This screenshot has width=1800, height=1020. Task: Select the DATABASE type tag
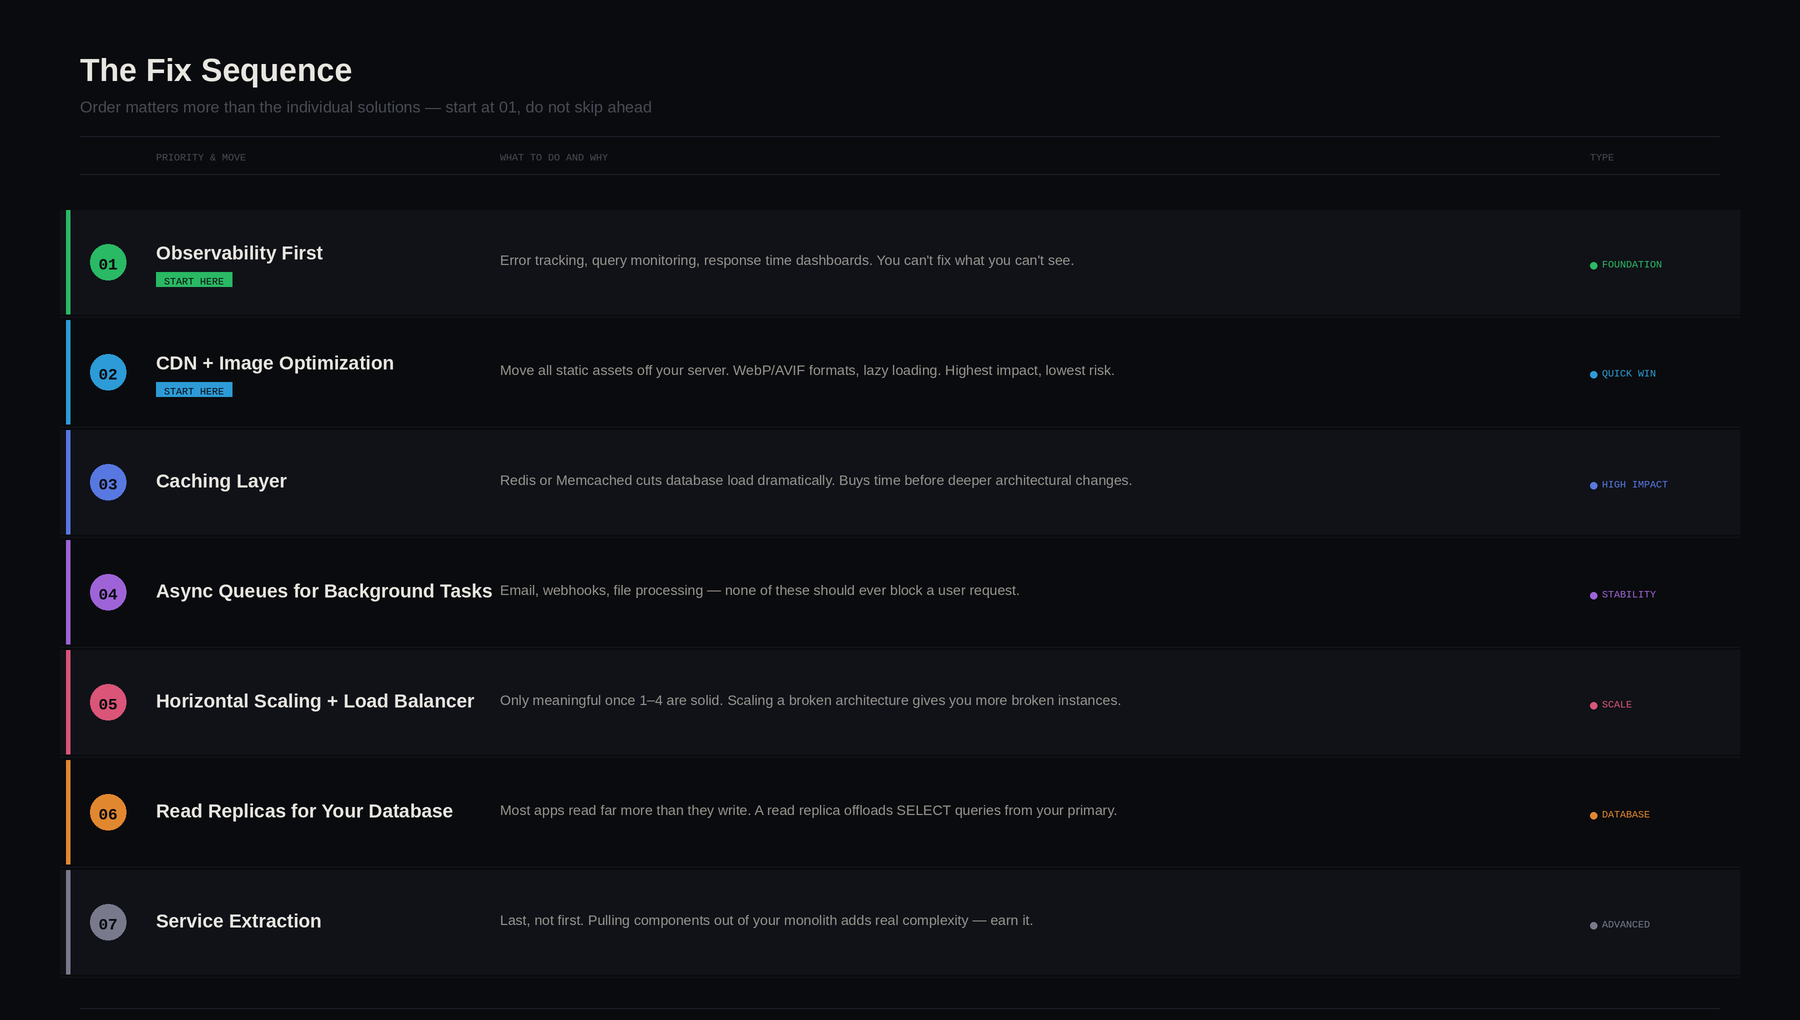tap(1625, 815)
